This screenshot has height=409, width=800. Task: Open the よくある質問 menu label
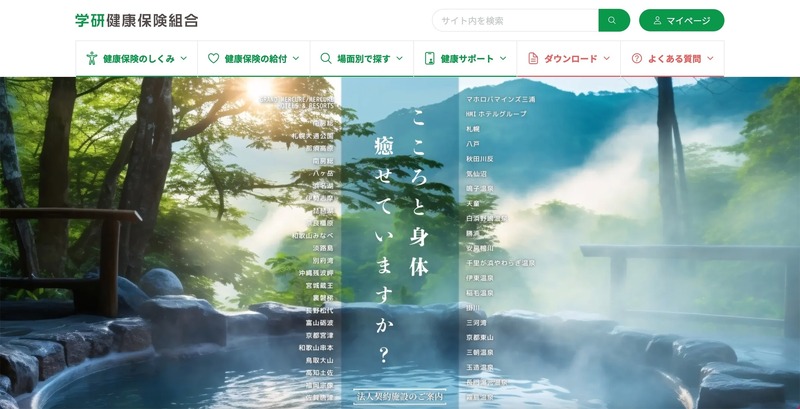pos(672,58)
